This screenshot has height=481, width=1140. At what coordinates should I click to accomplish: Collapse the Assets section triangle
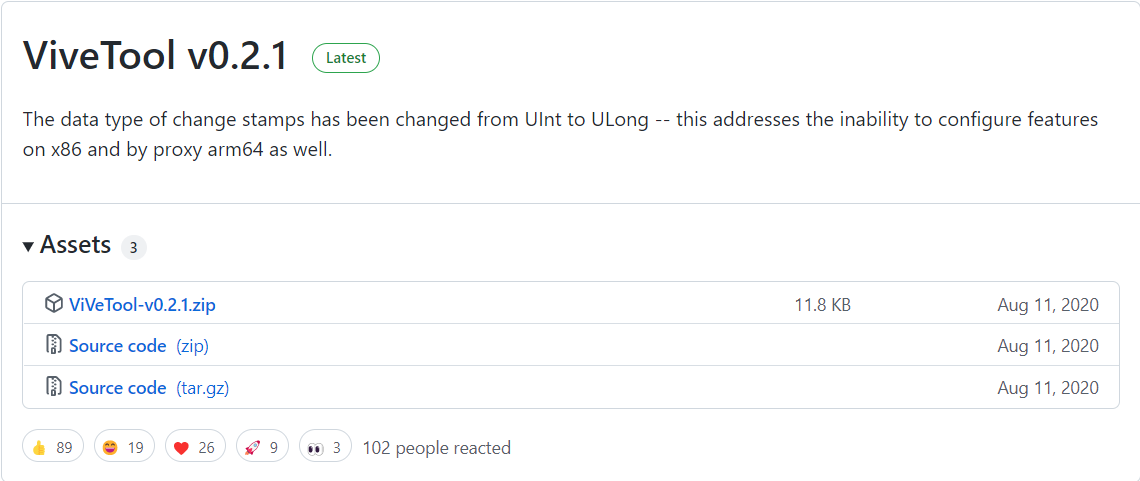point(28,246)
